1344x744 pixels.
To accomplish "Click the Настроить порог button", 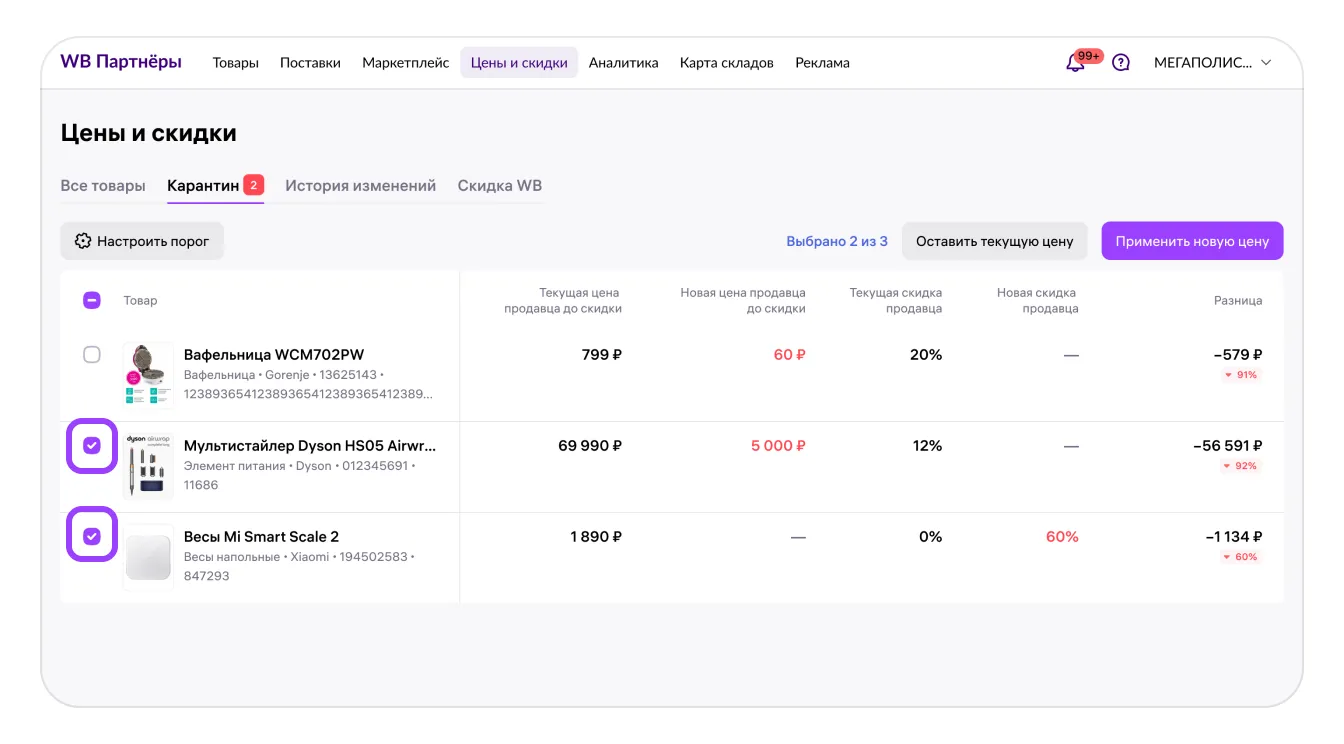I will pos(142,241).
